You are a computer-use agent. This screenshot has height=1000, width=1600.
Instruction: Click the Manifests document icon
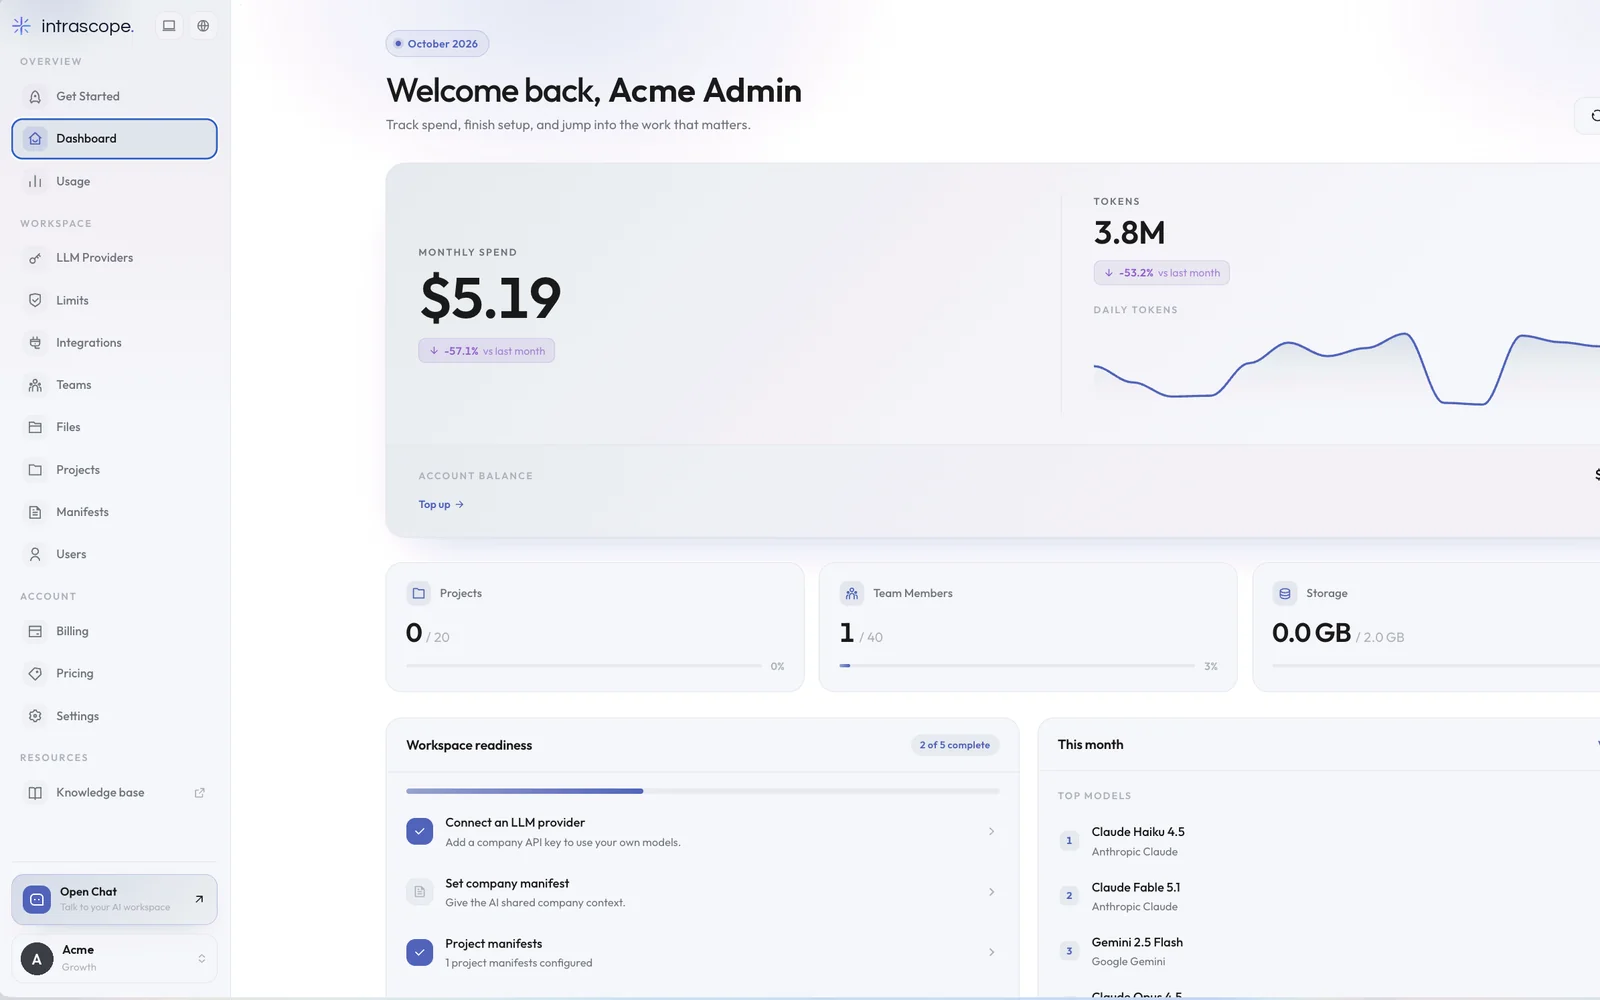click(x=35, y=512)
